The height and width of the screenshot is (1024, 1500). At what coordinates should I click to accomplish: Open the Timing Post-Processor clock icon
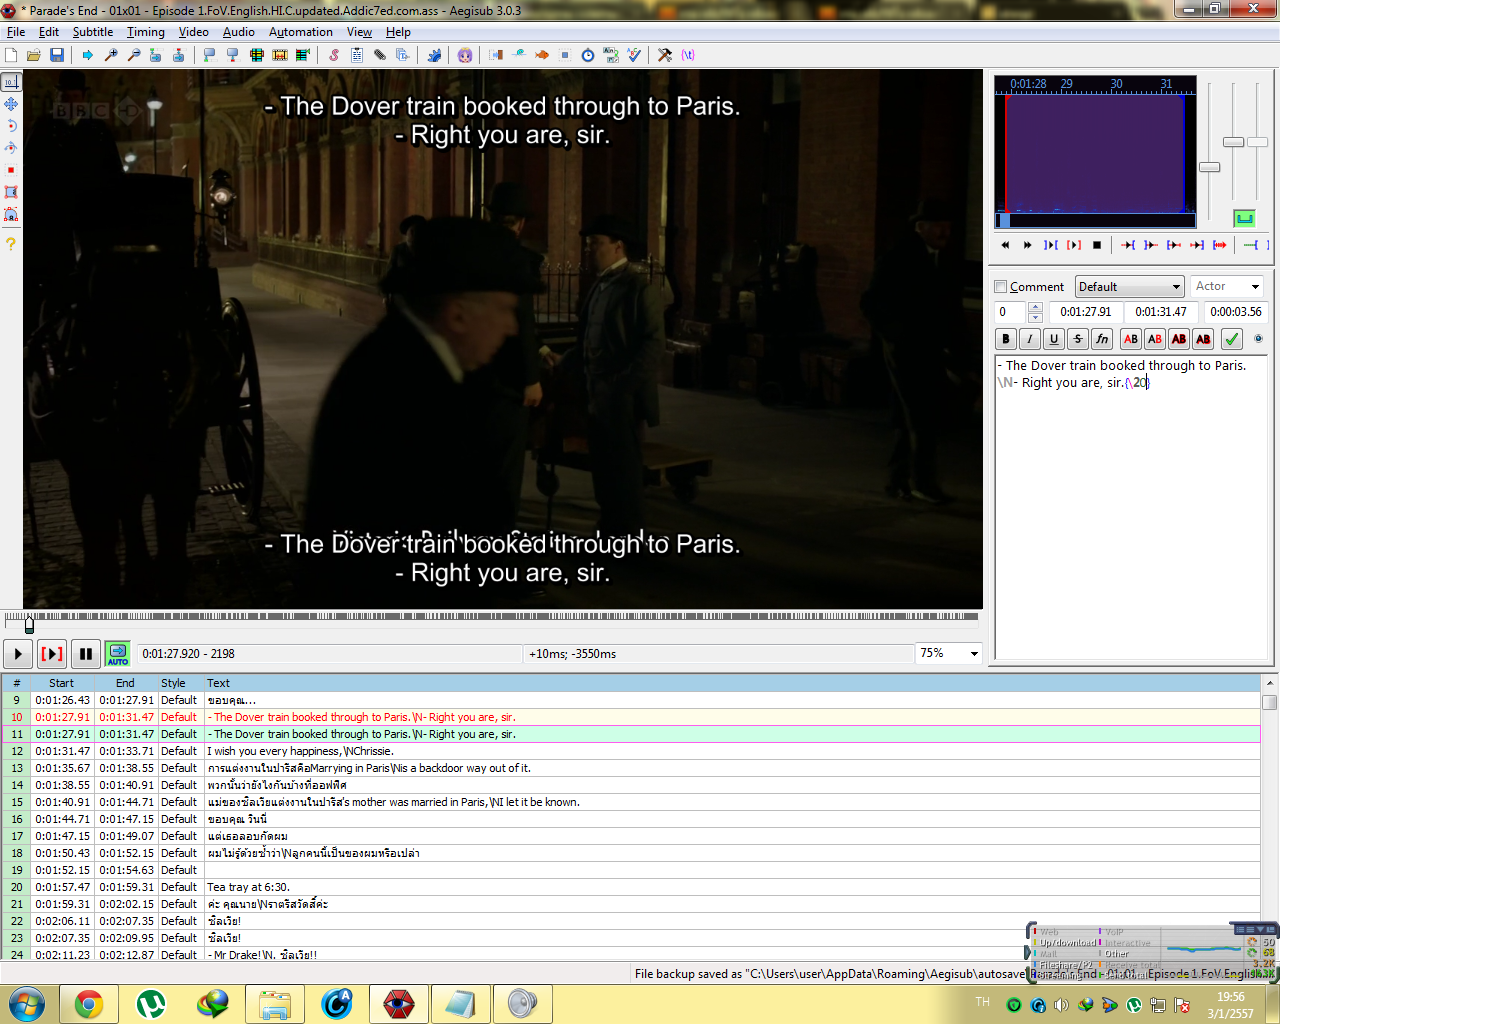point(588,55)
